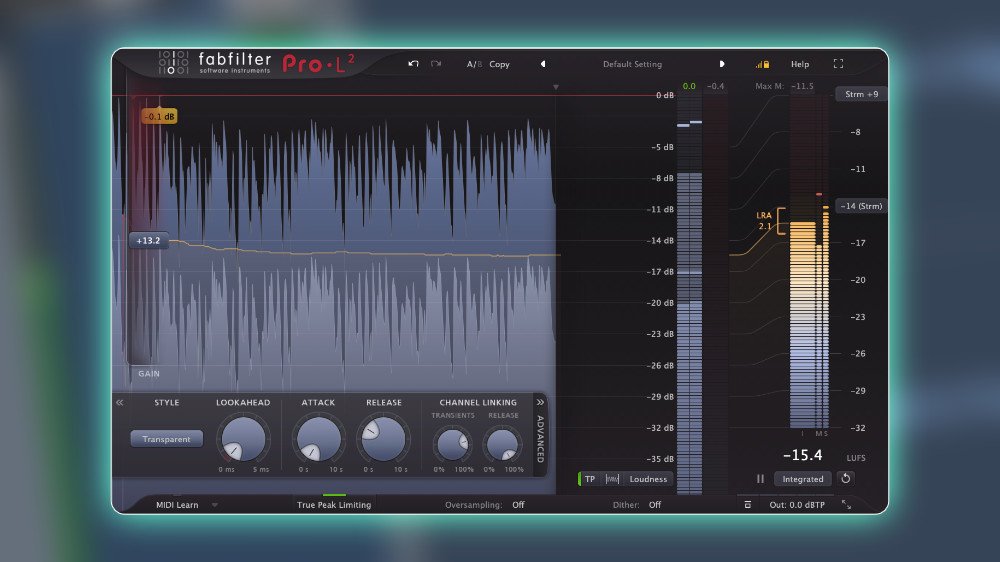Enter full screen mode
1000x562 pixels.
coord(838,64)
